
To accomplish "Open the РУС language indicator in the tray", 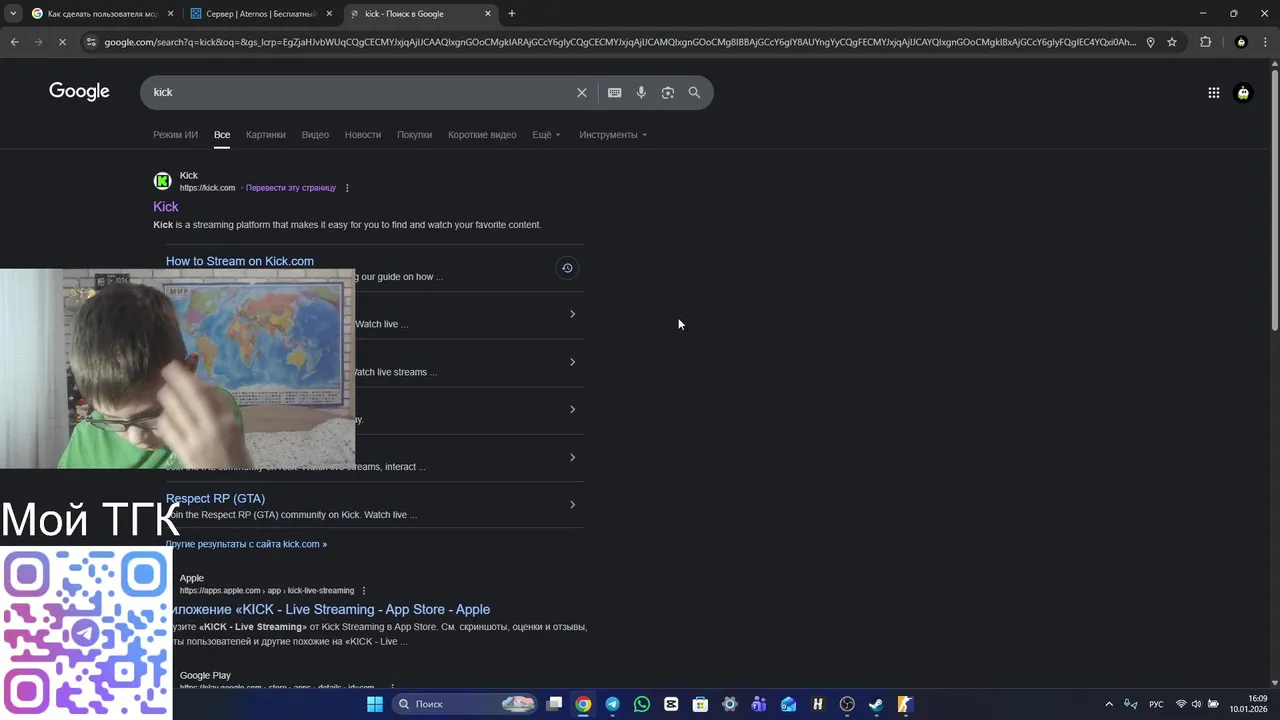I will point(1156,704).
